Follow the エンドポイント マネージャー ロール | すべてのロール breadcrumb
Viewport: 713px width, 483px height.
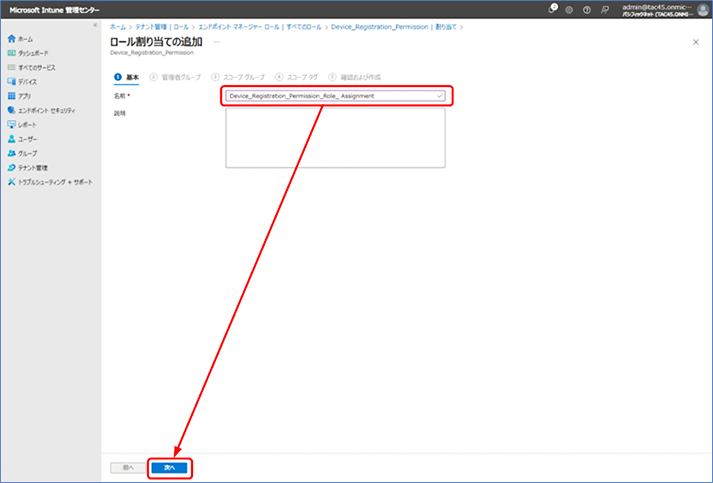[260, 27]
